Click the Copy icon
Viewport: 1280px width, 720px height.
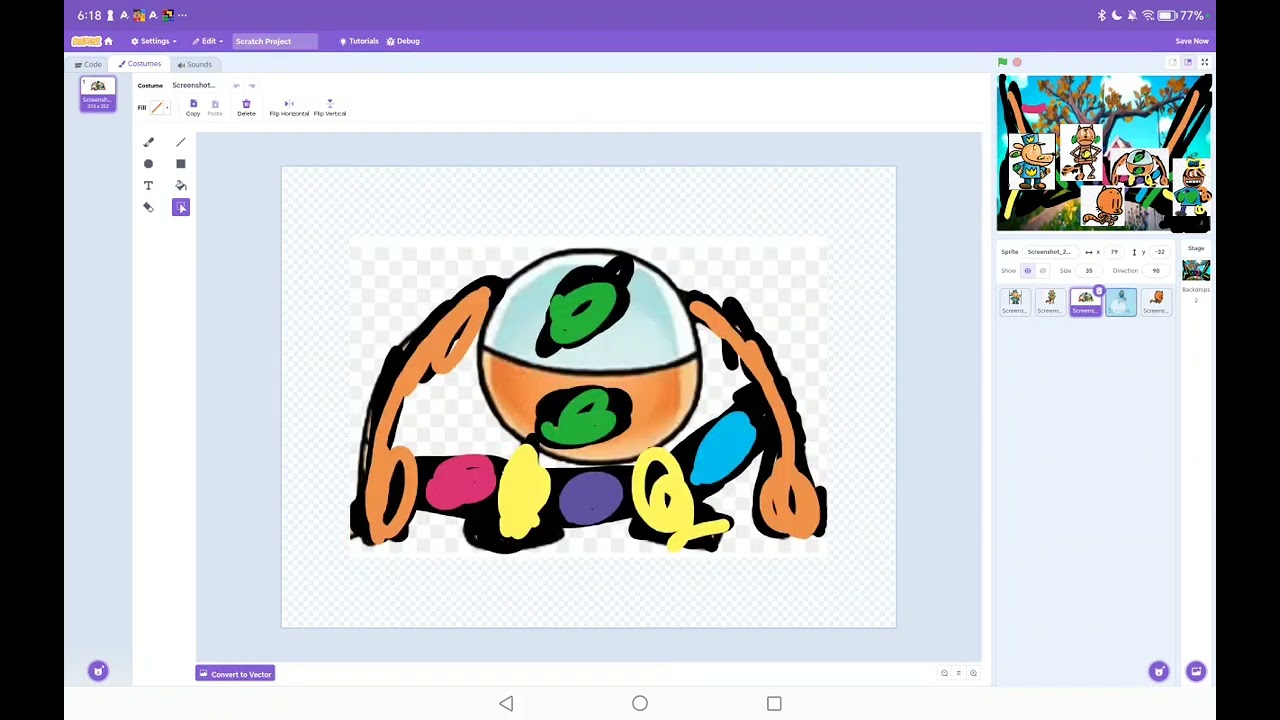point(193,108)
